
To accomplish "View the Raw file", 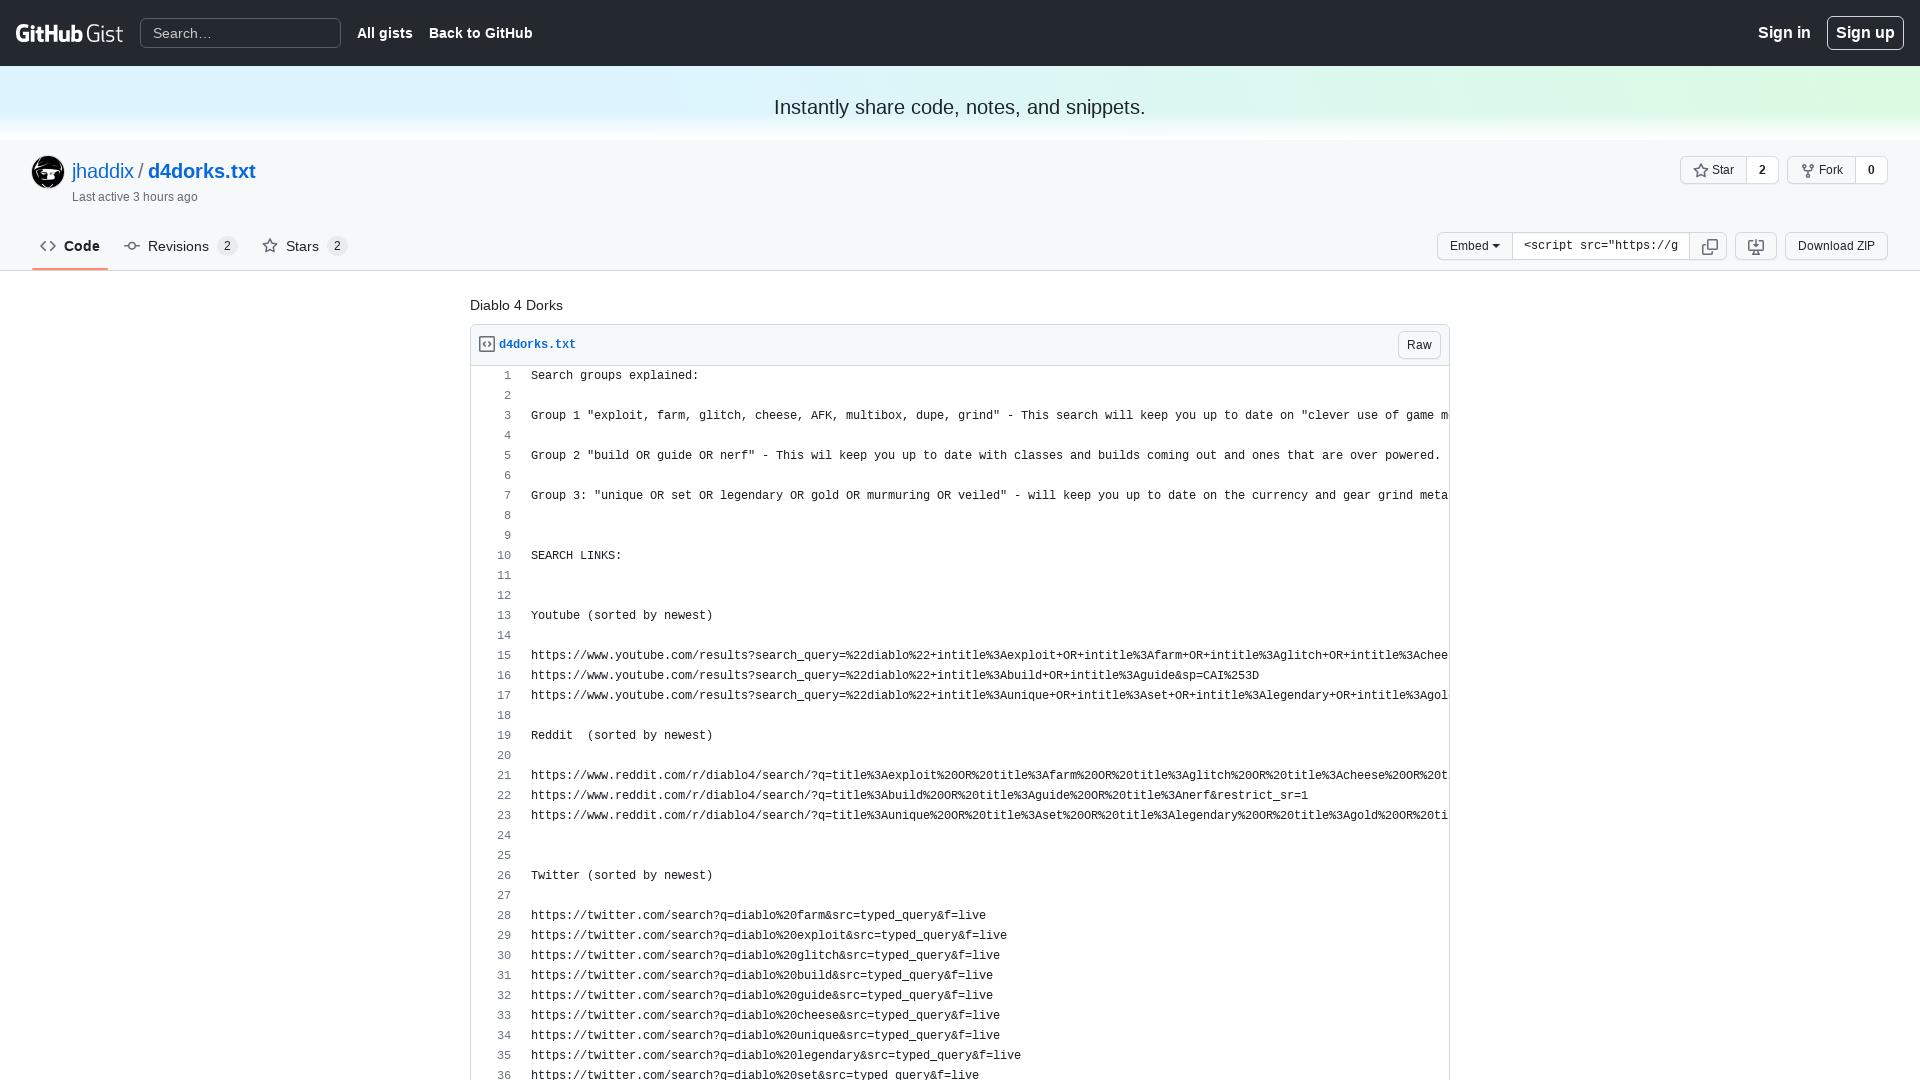I will click(1419, 345).
